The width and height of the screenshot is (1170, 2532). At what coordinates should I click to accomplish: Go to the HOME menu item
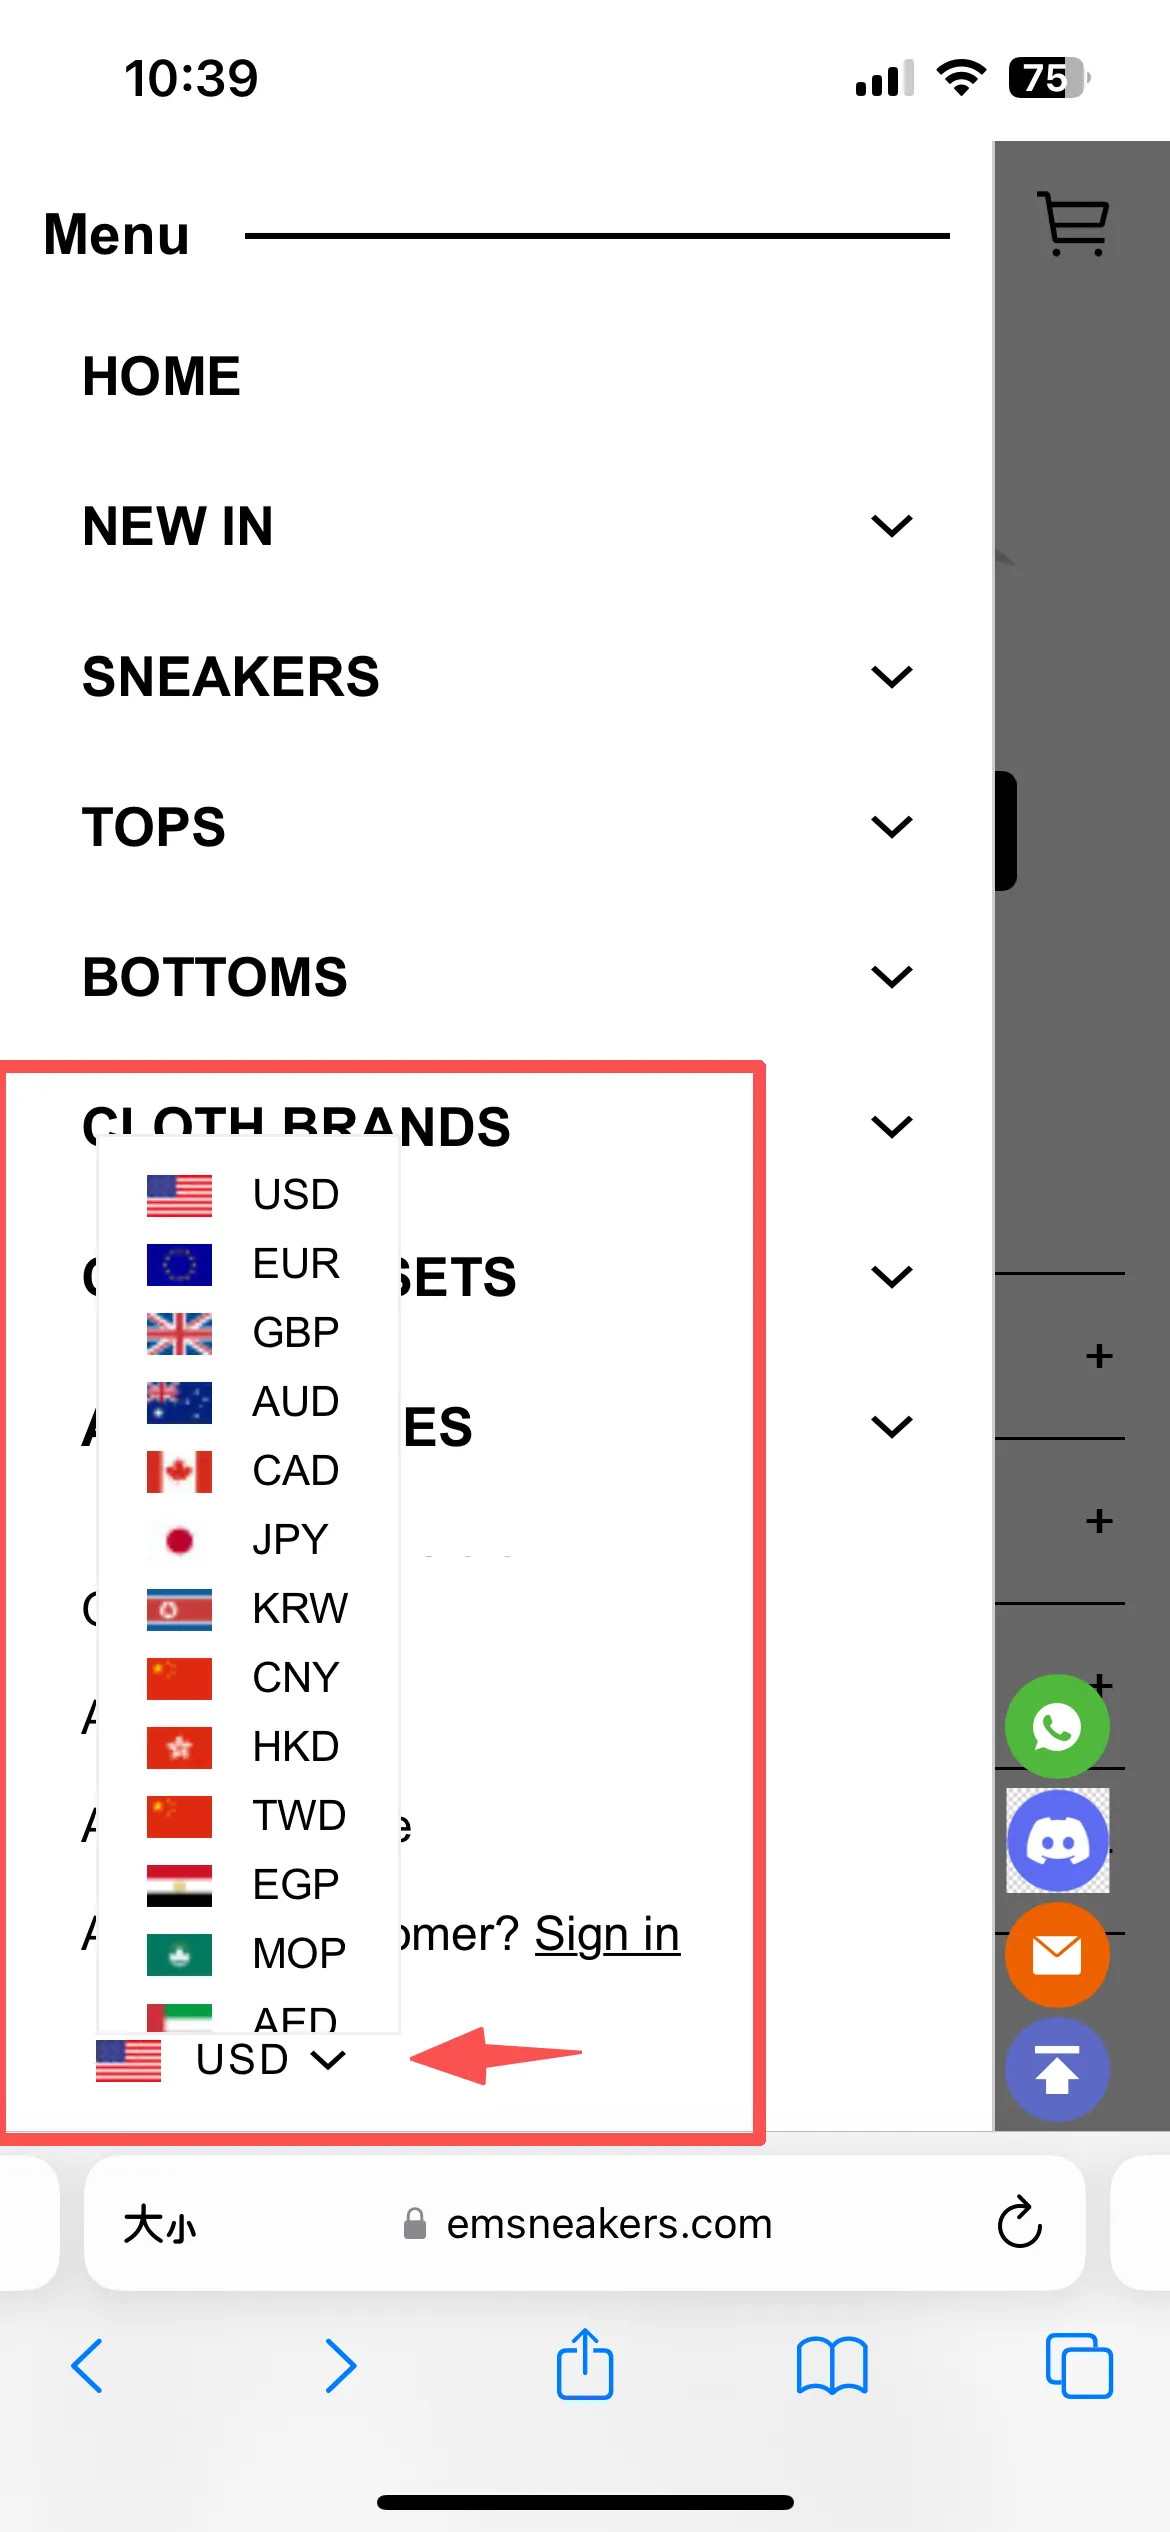[x=162, y=377]
